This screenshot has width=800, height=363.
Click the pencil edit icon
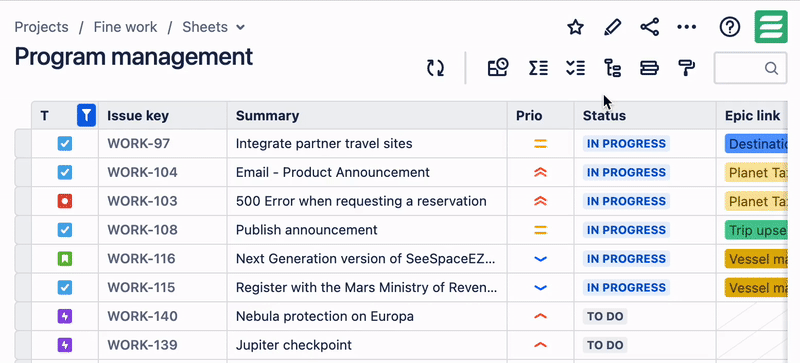(x=612, y=27)
